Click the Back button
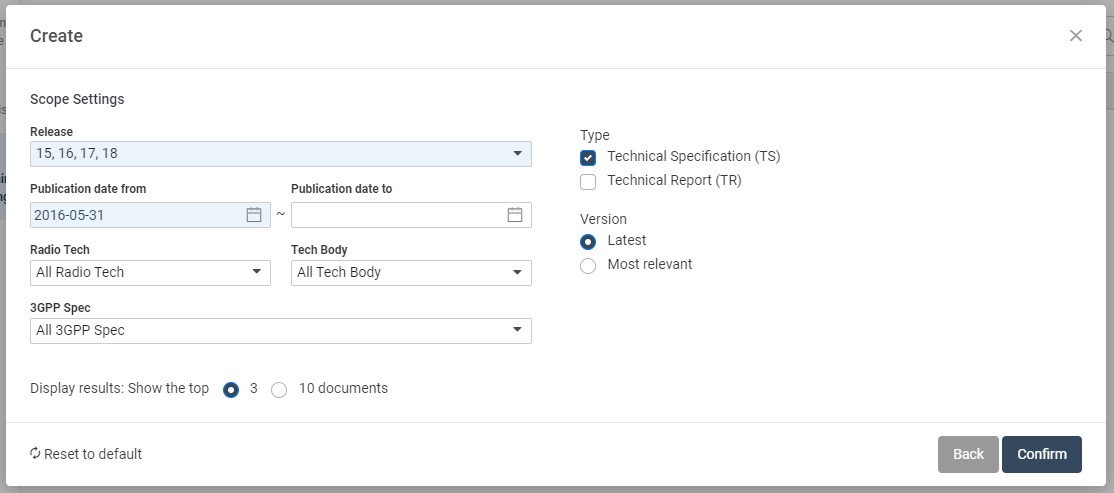 [x=968, y=454]
